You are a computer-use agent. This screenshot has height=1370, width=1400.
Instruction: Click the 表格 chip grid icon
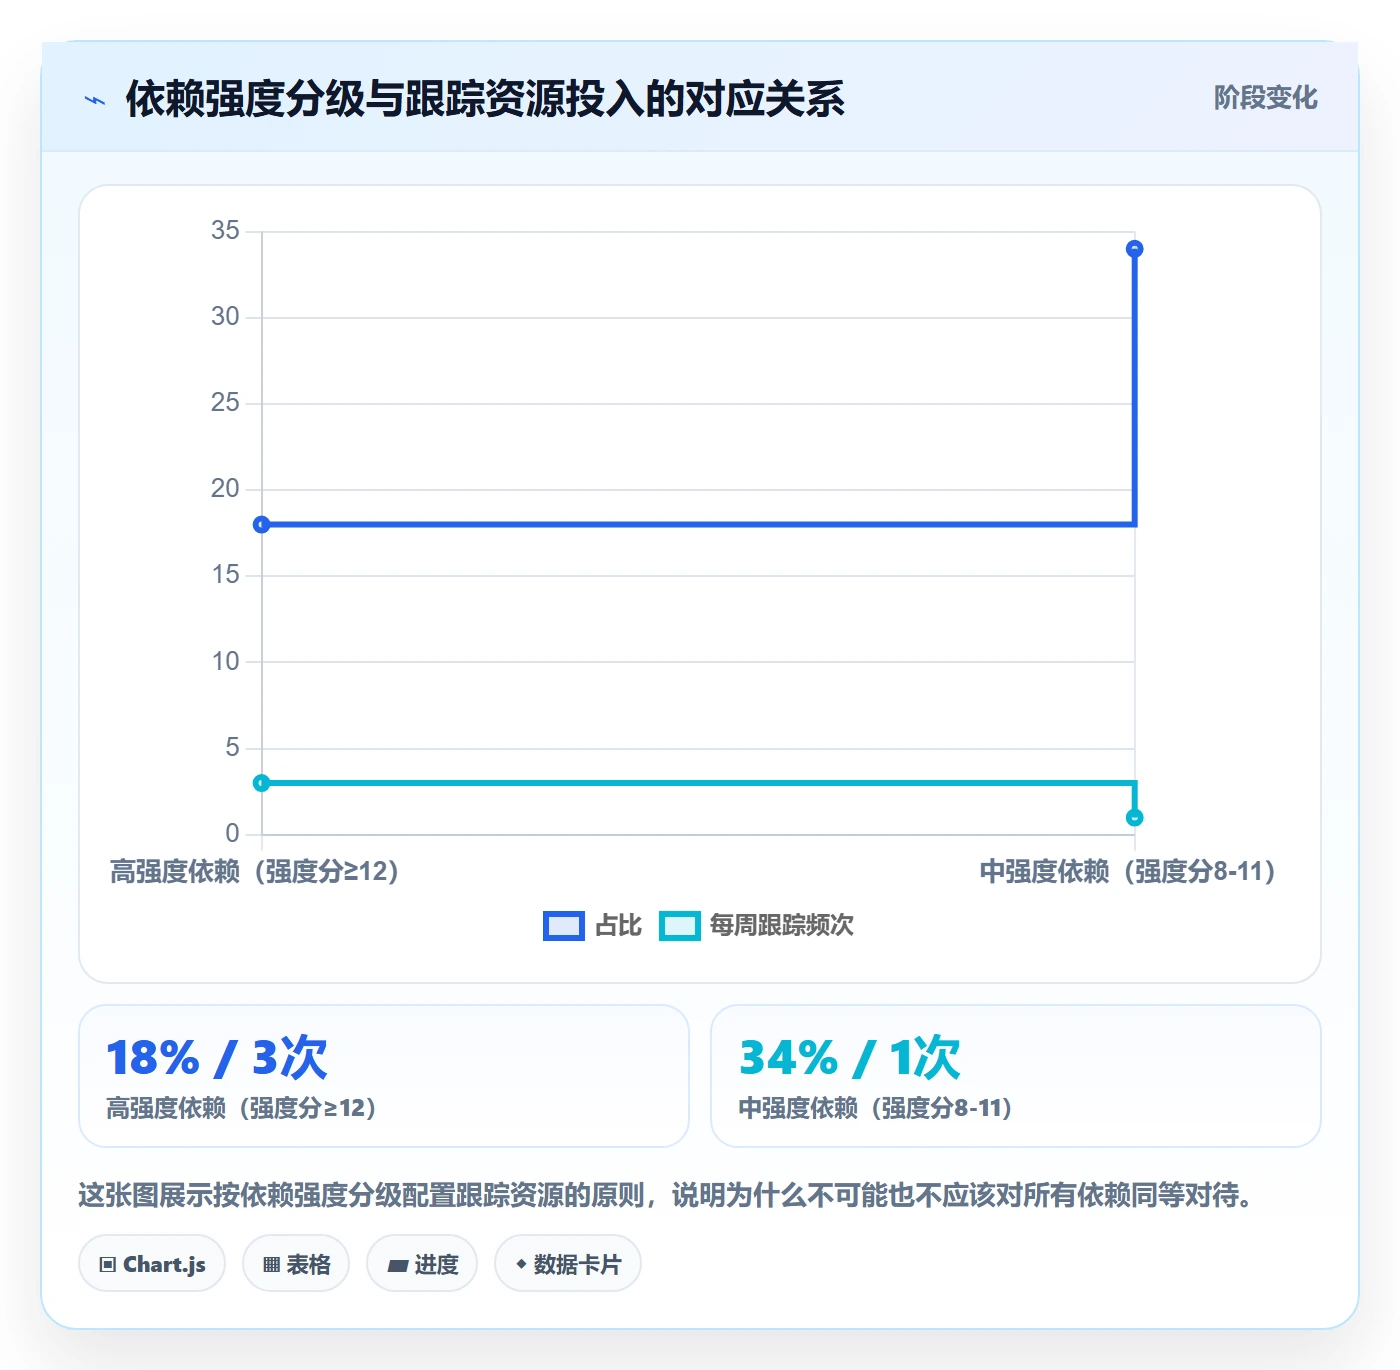(271, 1265)
